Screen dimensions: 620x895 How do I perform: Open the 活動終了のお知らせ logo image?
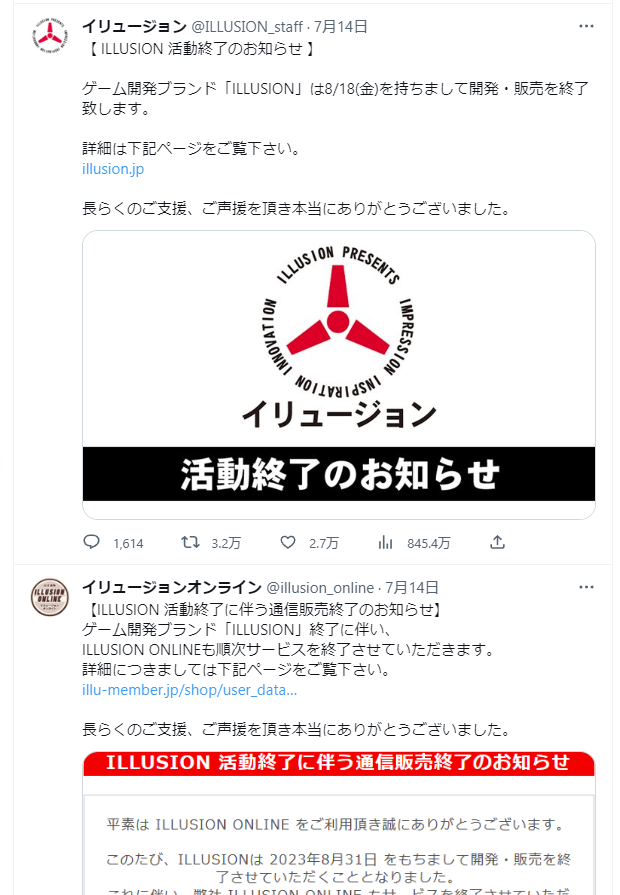[339, 375]
